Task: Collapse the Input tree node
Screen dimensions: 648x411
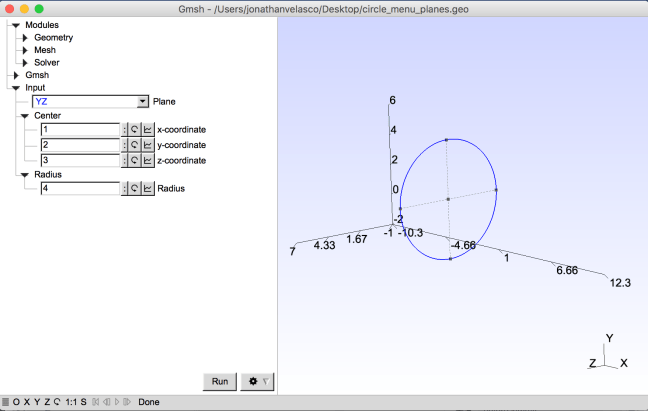Action: tap(16, 88)
